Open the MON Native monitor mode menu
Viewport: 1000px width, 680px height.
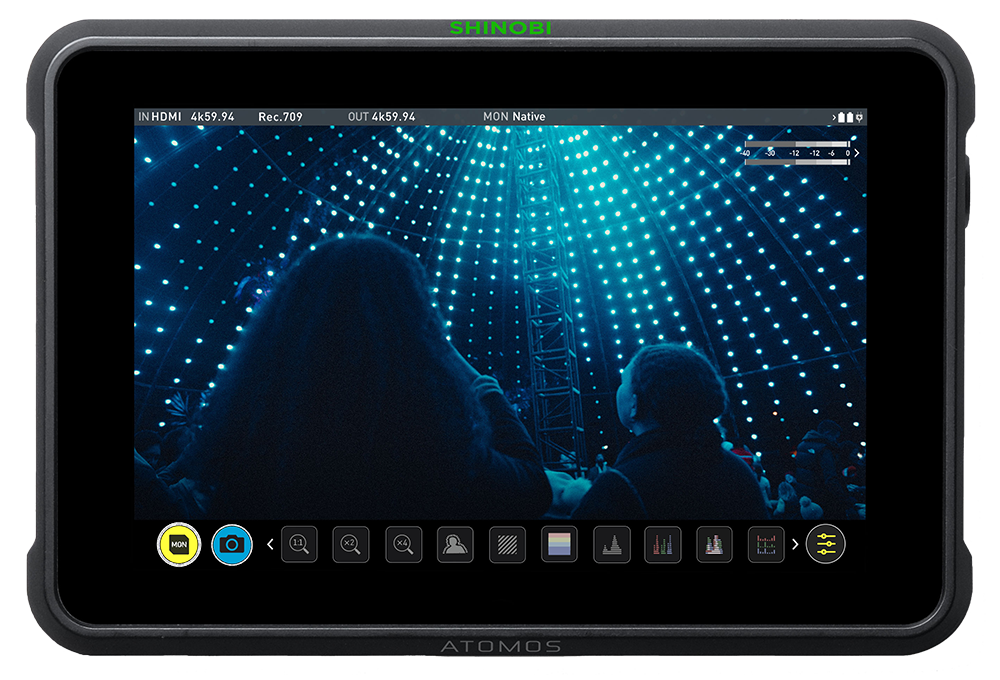(x=514, y=117)
